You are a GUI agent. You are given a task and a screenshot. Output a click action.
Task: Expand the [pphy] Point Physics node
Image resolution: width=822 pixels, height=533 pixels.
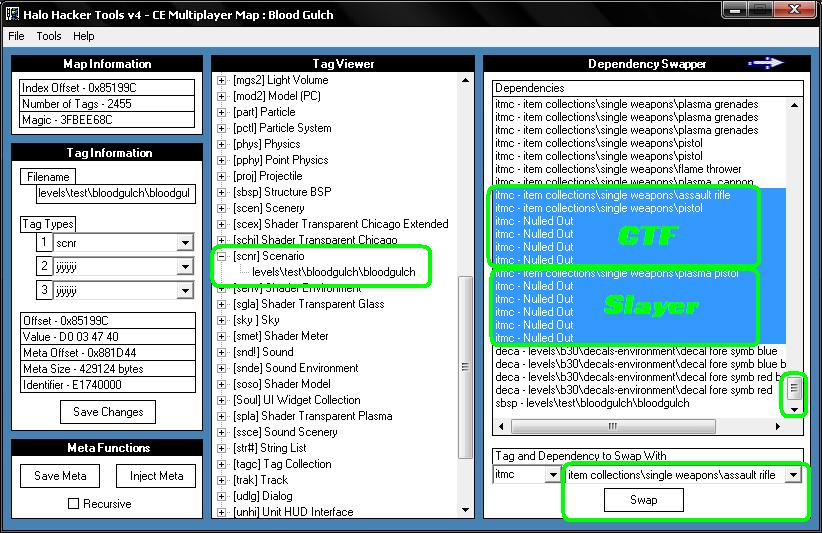(x=222, y=160)
